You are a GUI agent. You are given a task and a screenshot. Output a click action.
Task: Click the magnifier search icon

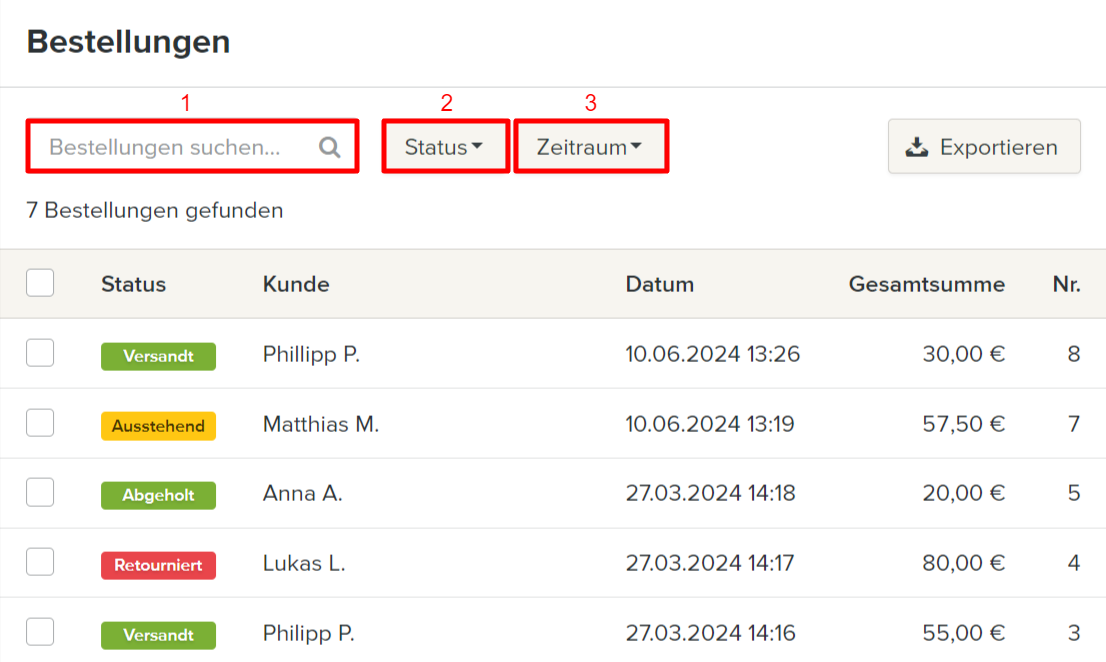point(330,148)
